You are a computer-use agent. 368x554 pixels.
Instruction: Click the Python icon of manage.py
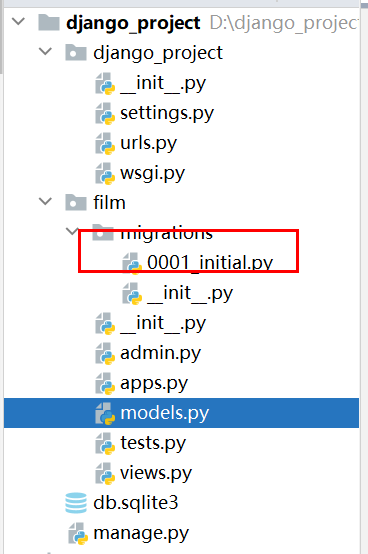[x=78, y=533]
